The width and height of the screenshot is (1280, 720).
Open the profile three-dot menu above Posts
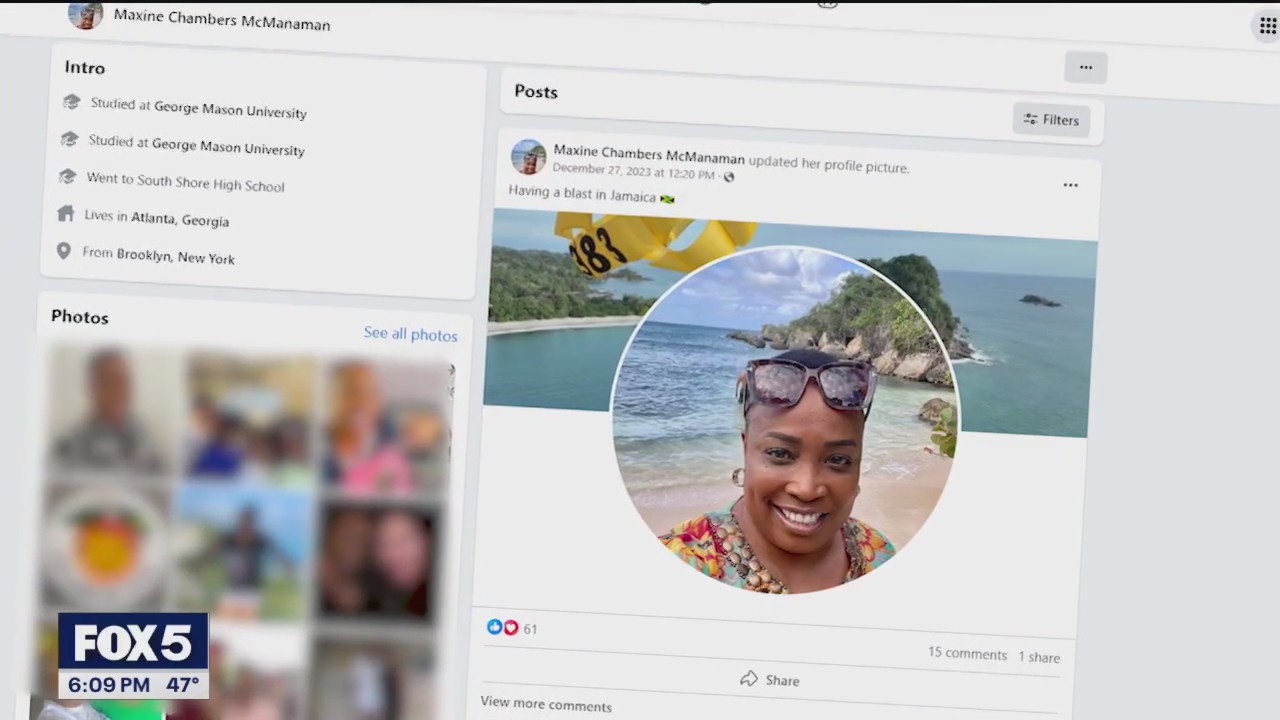pos(1085,68)
